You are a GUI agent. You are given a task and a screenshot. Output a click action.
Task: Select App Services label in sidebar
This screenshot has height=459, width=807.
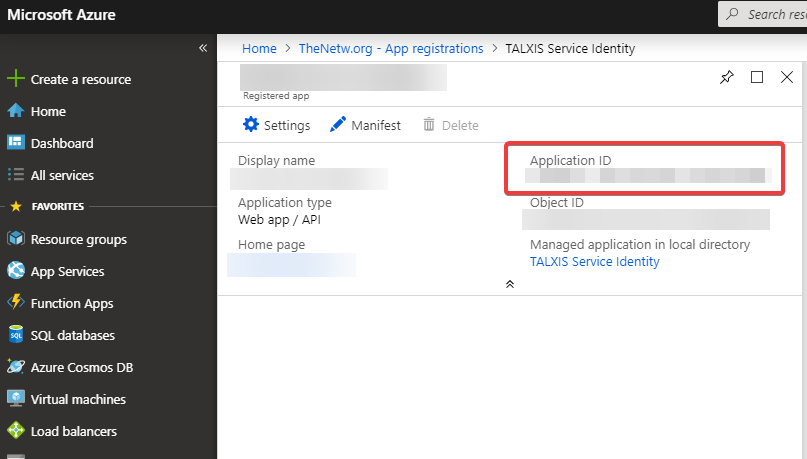point(67,272)
